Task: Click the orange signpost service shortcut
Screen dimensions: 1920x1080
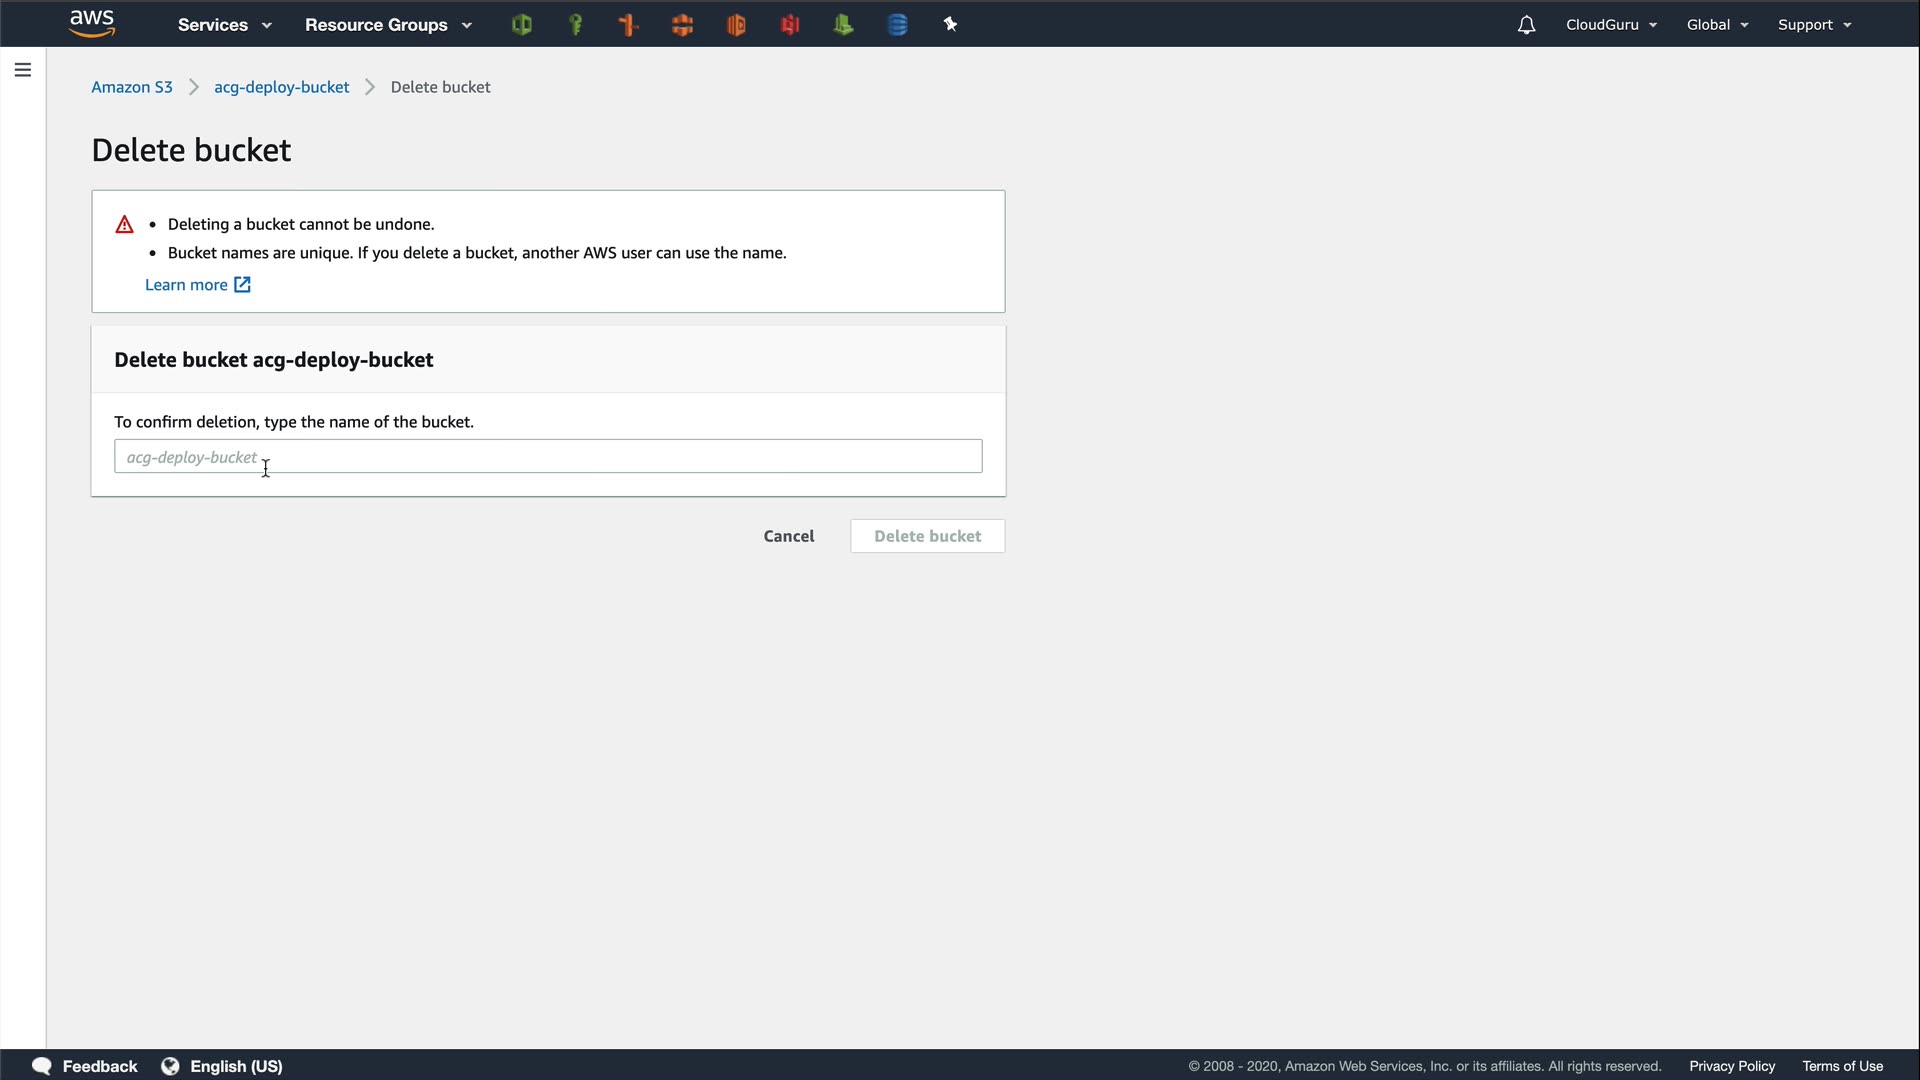Action: (x=629, y=25)
